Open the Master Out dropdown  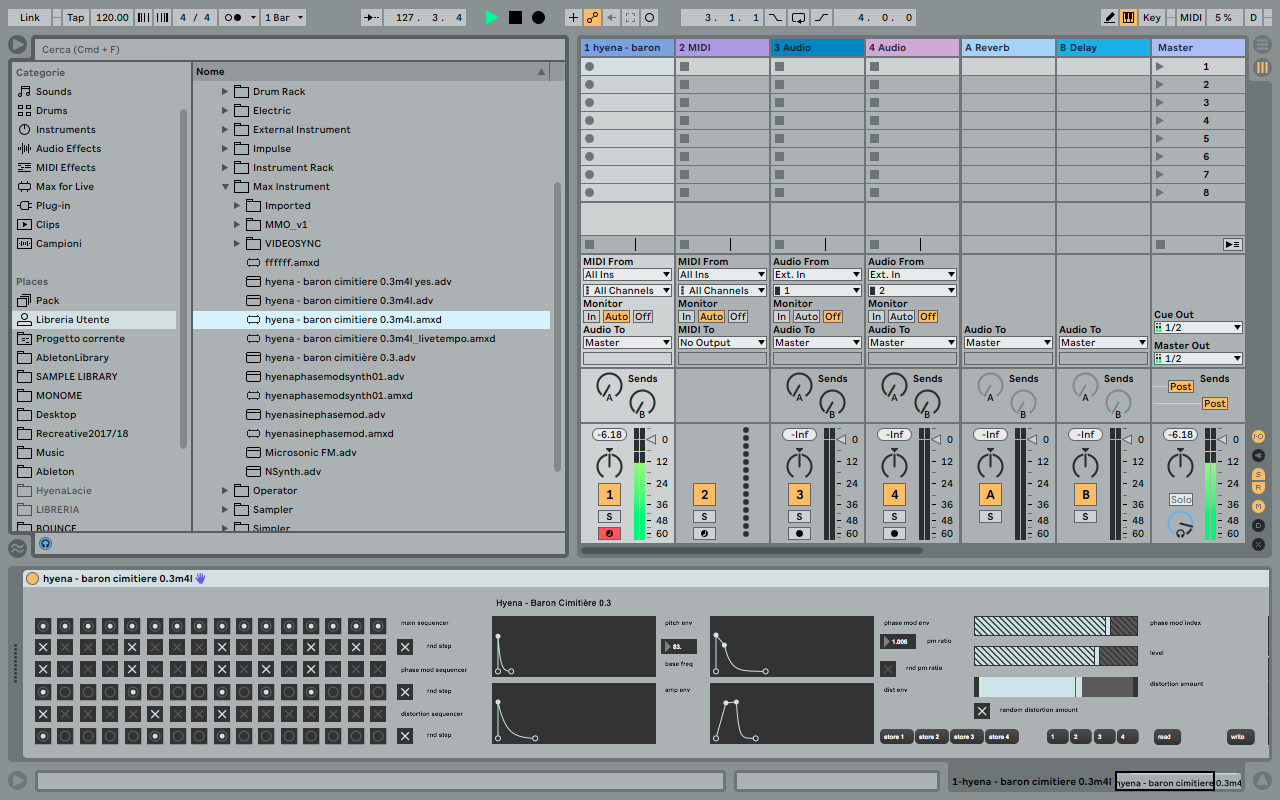pos(1197,359)
